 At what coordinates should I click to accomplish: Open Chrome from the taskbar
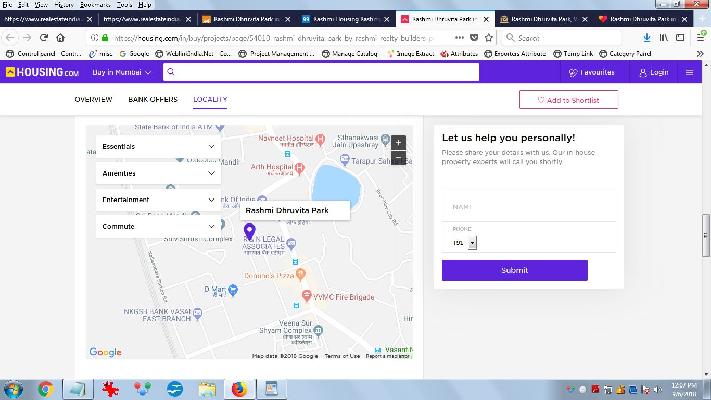pyautogui.click(x=45, y=390)
